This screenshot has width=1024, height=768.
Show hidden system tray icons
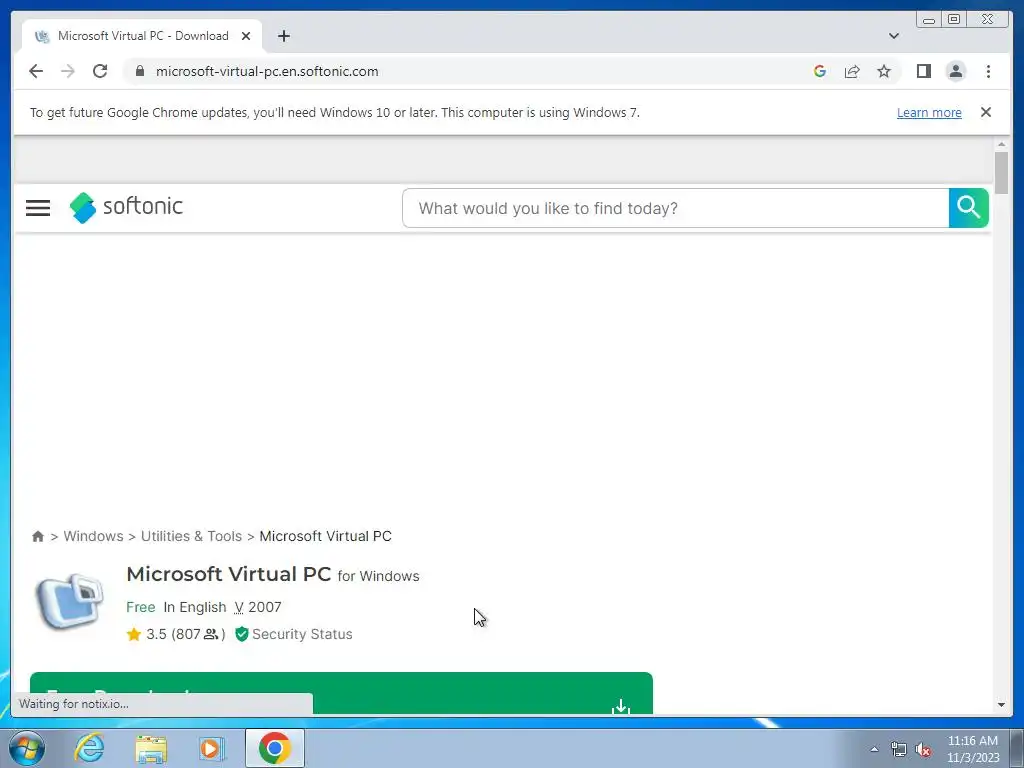tap(874, 749)
